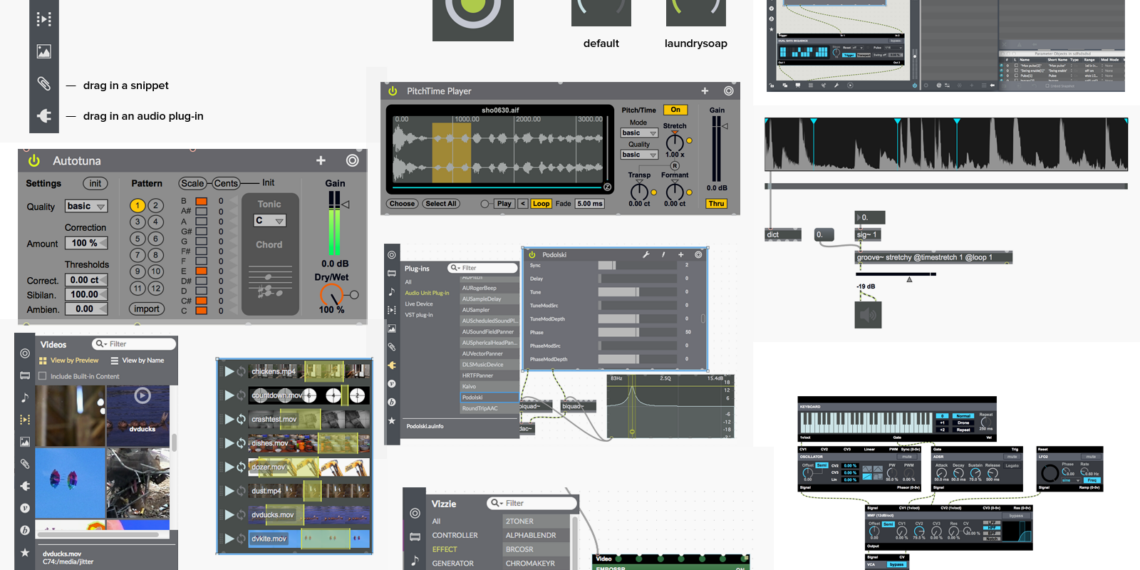
Task: Click the Choose button in PitchTime Player
Action: (402, 204)
